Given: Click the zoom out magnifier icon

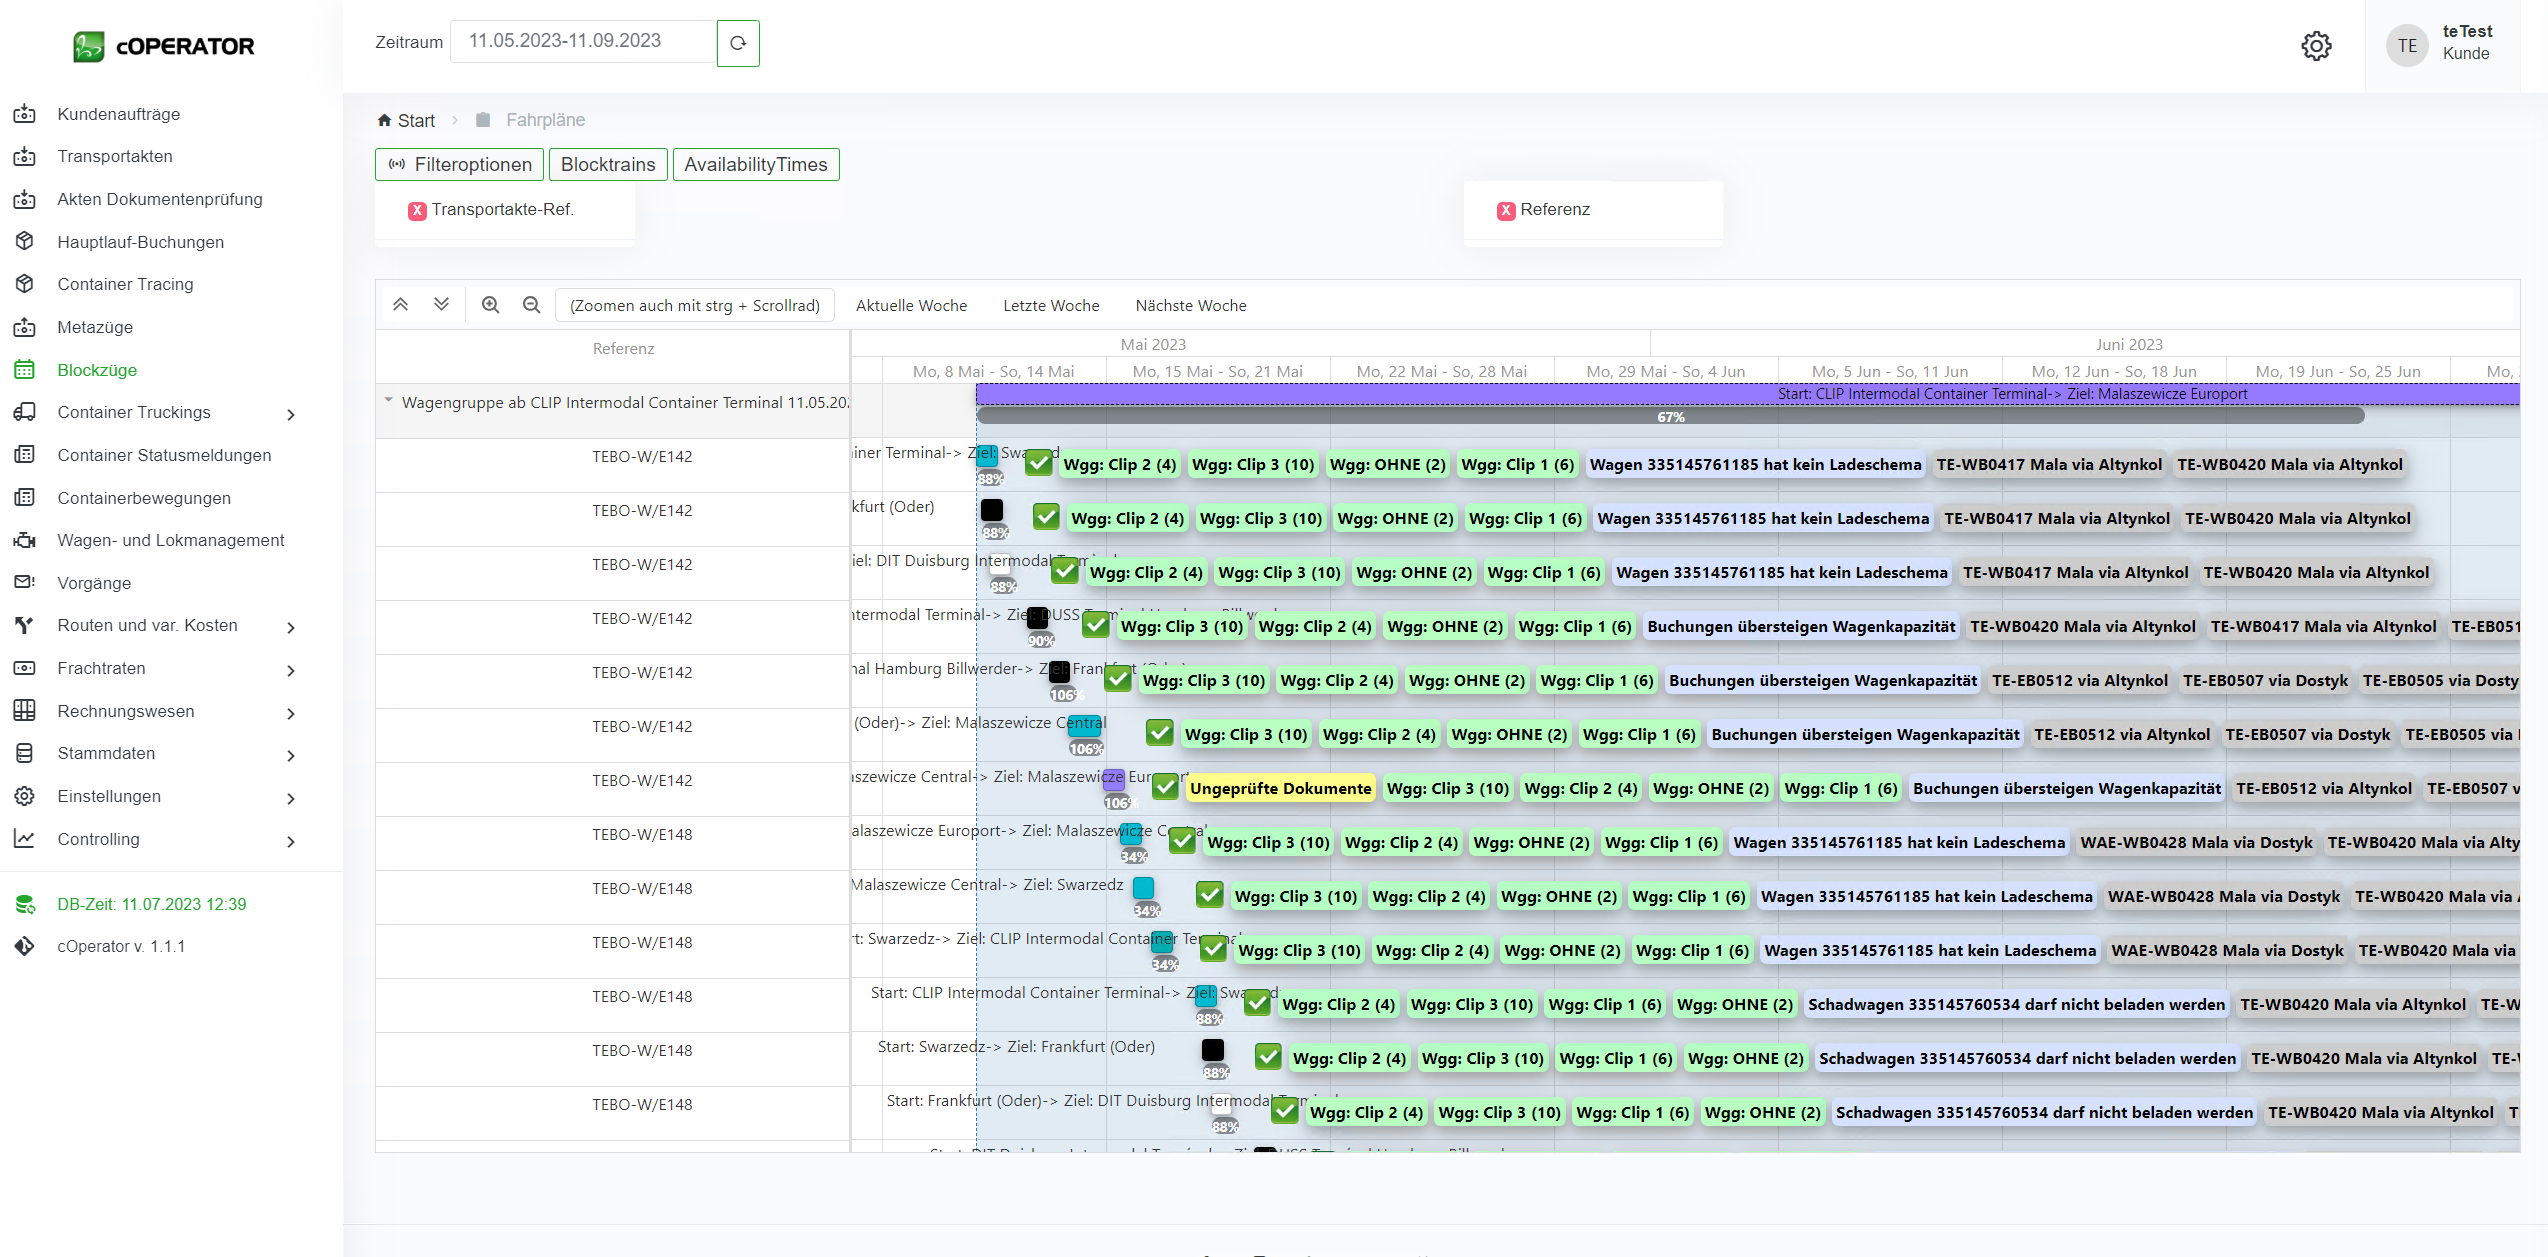Looking at the screenshot, I should tap(531, 305).
